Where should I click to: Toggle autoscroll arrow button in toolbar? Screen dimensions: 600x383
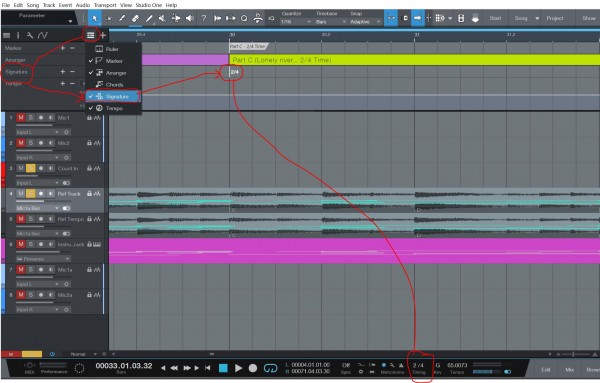[417, 18]
